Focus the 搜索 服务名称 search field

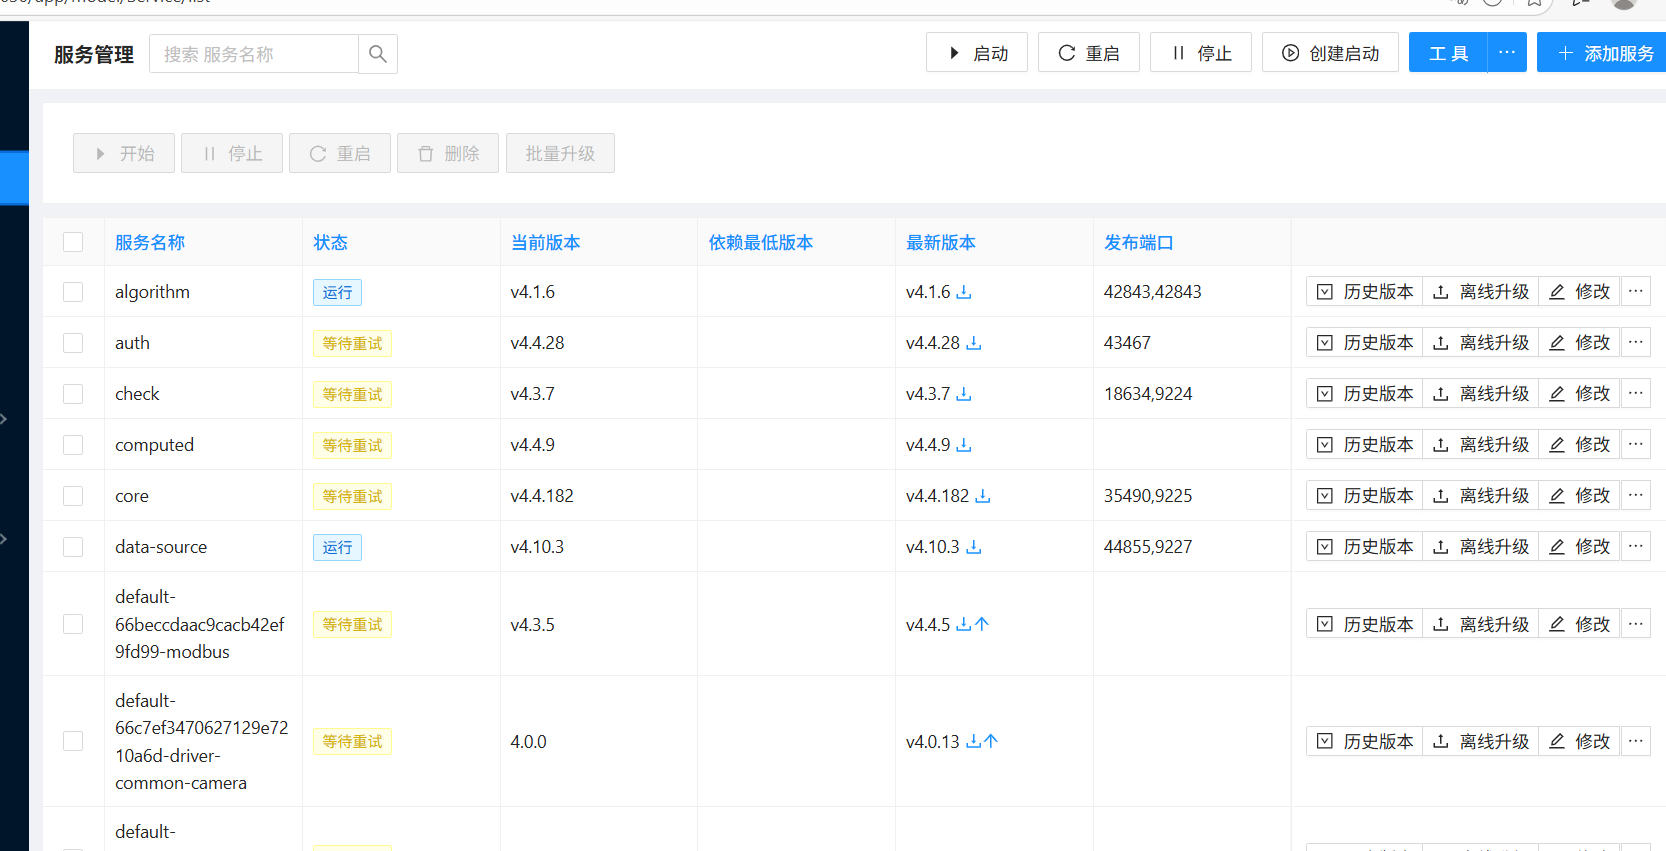pyautogui.click(x=254, y=54)
